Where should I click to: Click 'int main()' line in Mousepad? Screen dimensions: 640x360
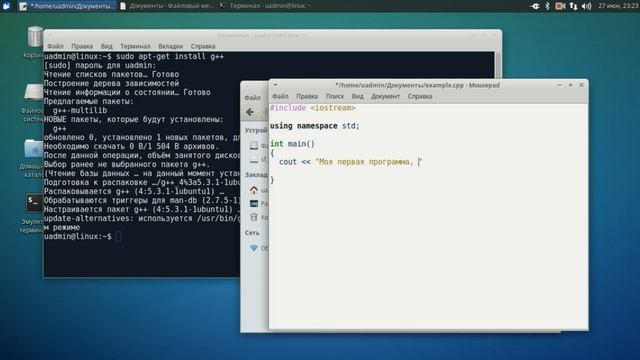pos(292,144)
